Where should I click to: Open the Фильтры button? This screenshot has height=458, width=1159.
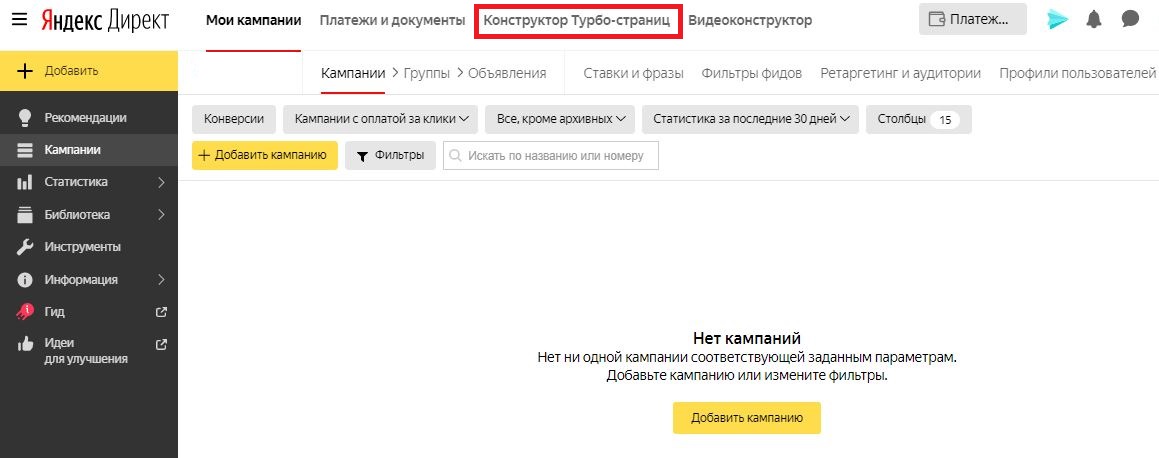[390, 155]
